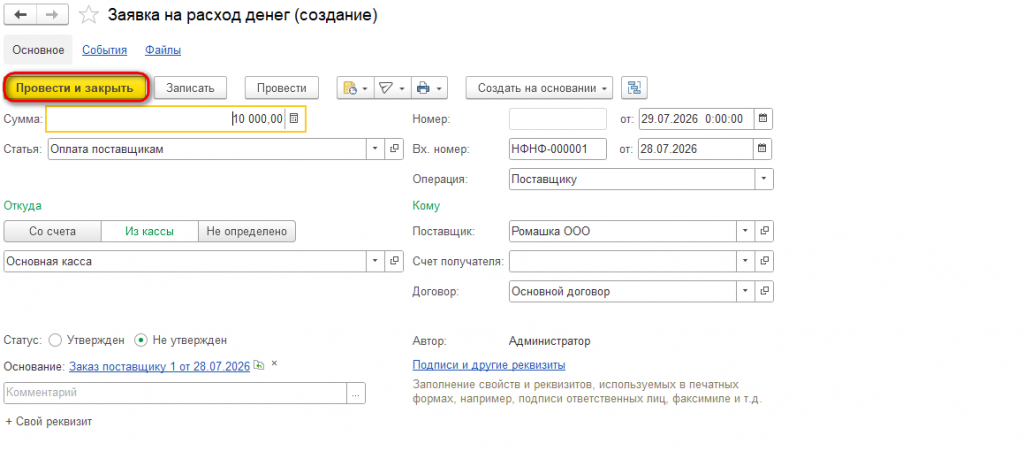1024x451 pixels.
Task: Click into the Комментарий input field
Action: 176,393
